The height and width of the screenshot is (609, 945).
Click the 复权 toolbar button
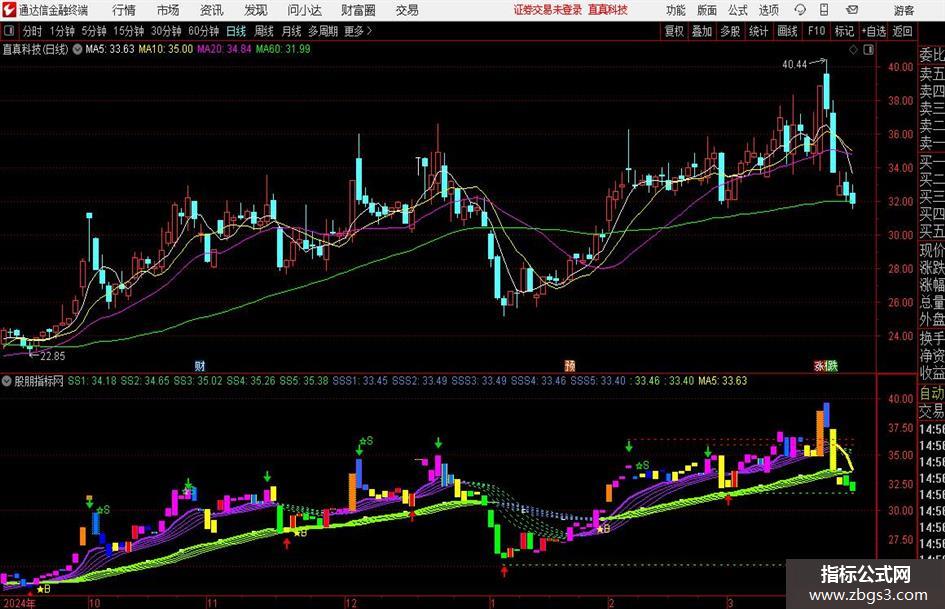(x=674, y=31)
